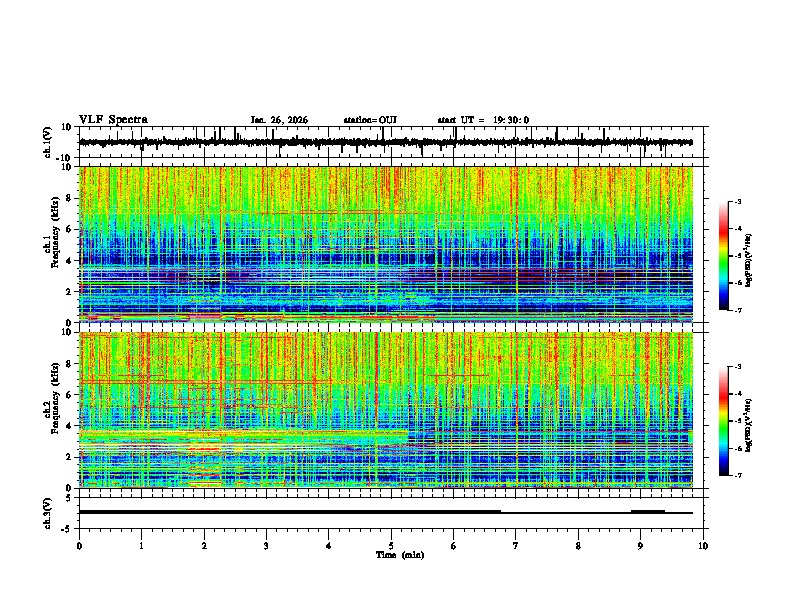Click time axis tick label "6"
The width and height of the screenshot is (792, 612).
454,546
